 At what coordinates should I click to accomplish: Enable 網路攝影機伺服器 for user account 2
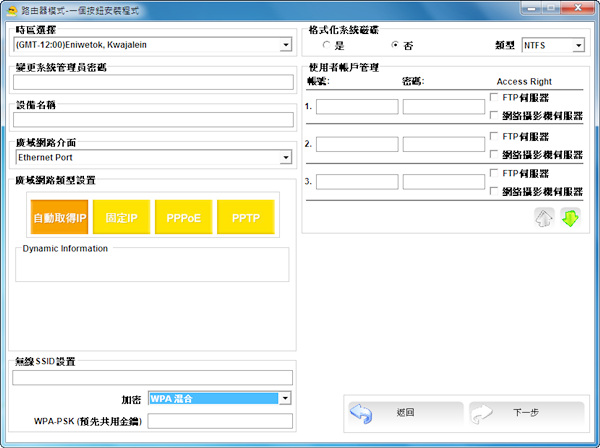pyautogui.click(x=494, y=154)
